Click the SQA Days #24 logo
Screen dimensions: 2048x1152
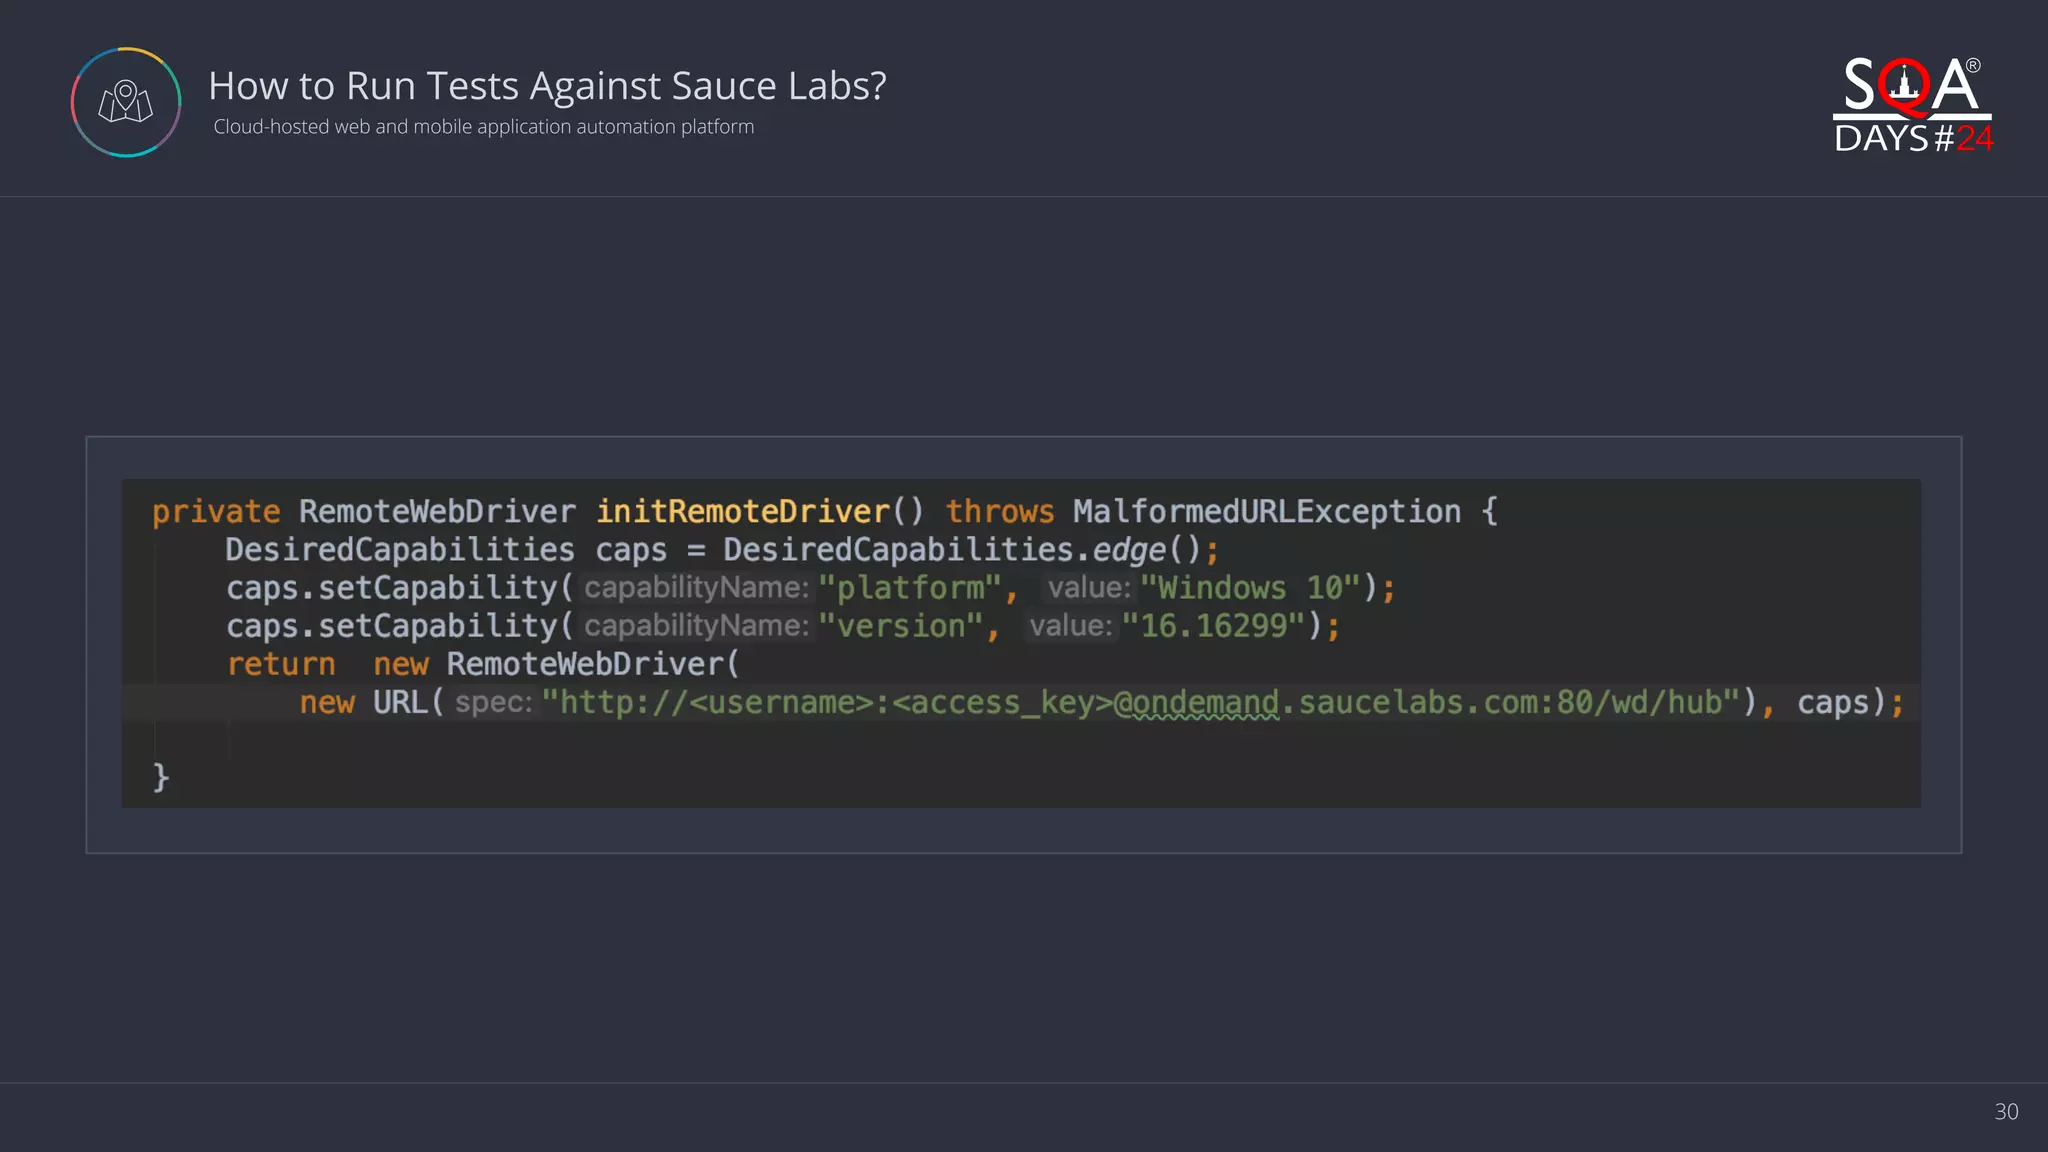1912,106
